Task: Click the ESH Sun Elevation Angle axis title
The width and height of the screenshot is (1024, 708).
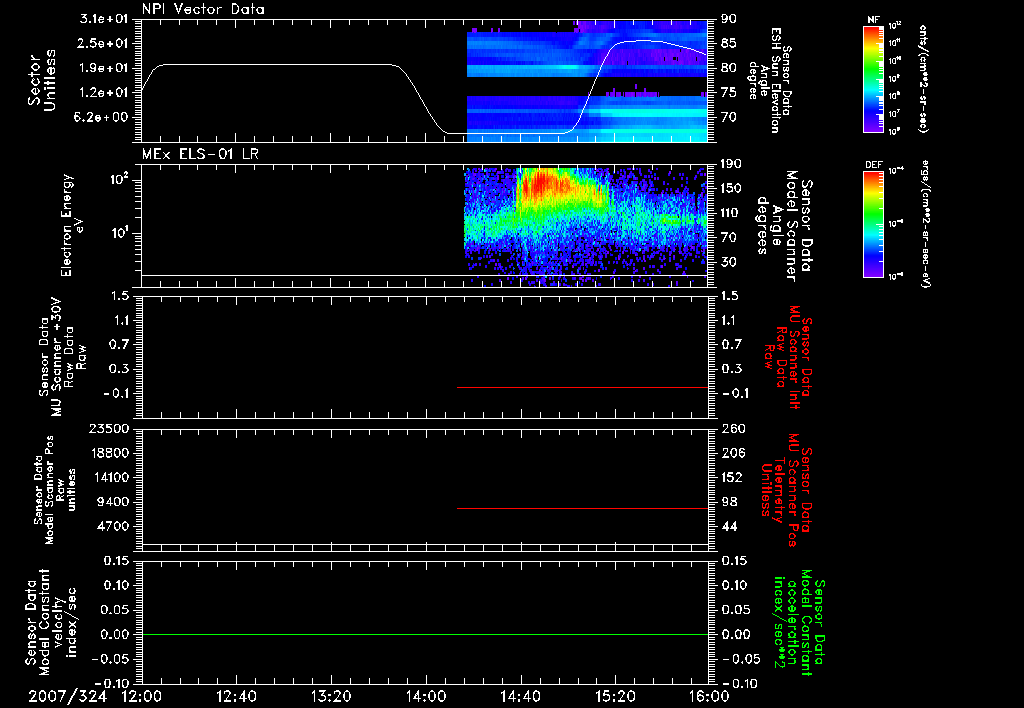Action: (x=769, y=80)
